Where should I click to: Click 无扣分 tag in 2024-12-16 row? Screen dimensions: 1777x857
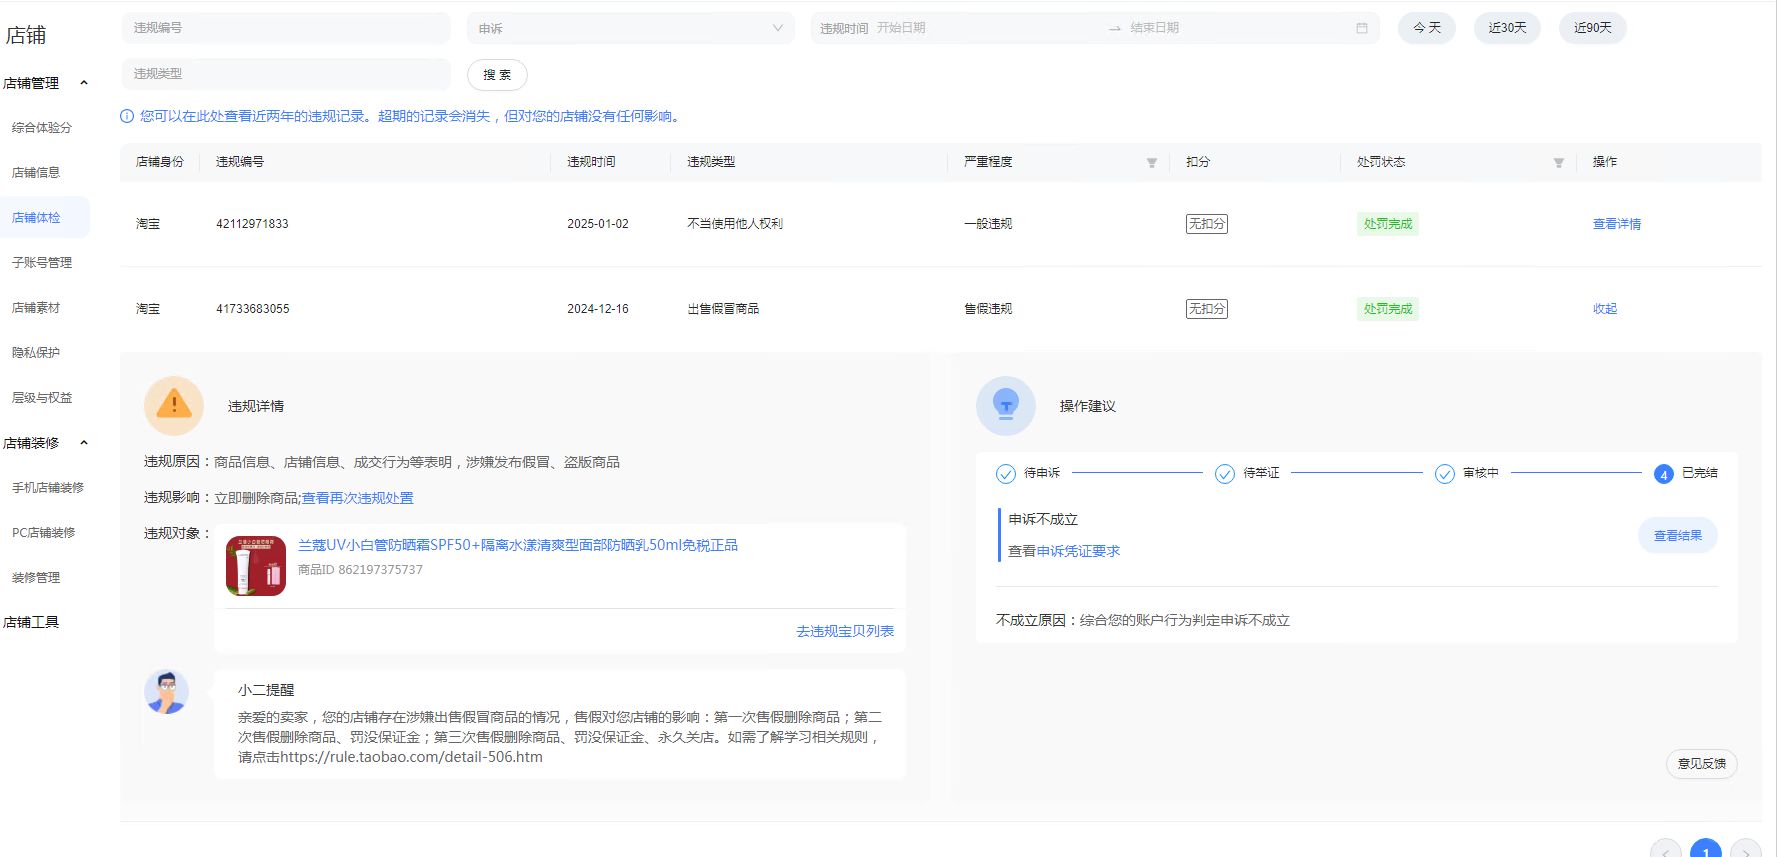1207,309
